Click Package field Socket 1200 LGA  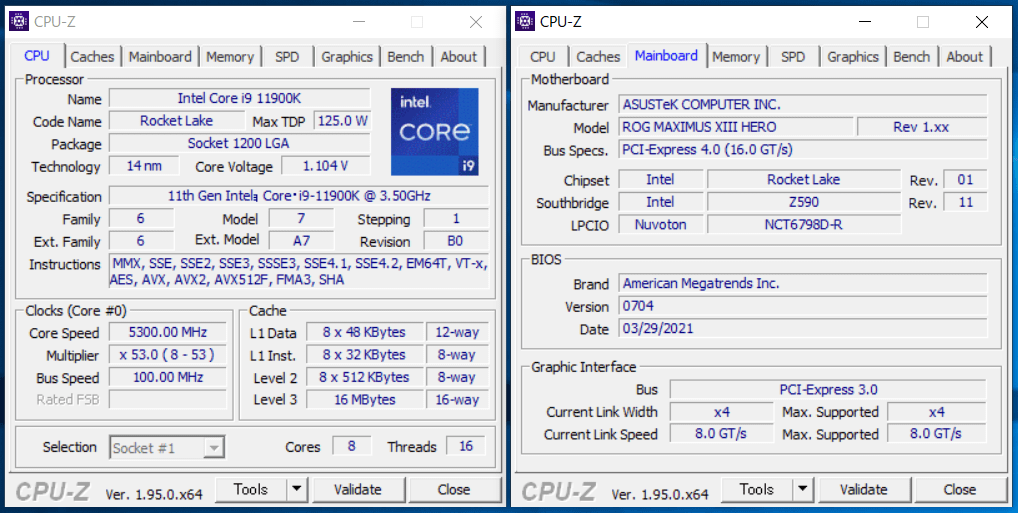[x=240, y=143]
